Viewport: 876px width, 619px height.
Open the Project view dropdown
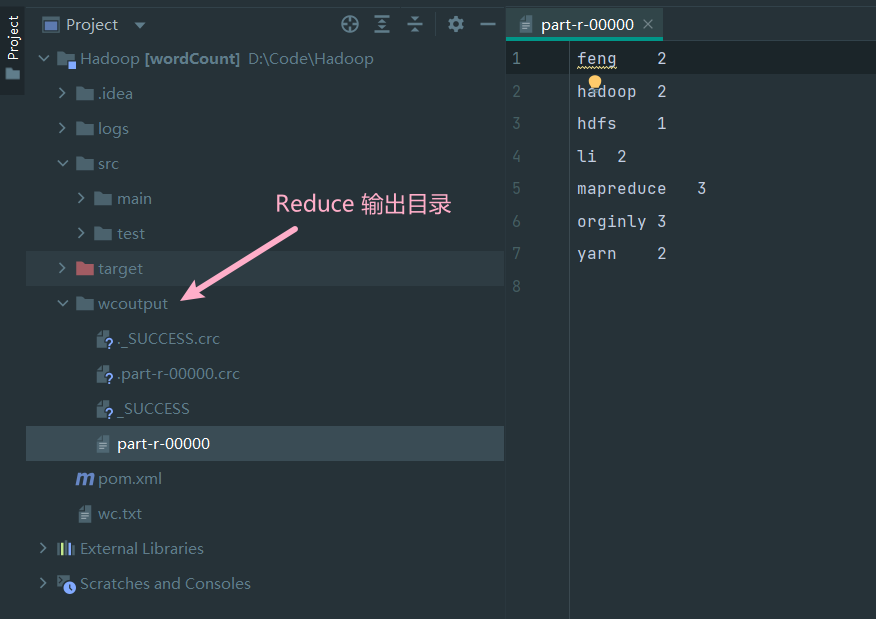(139, 25)
